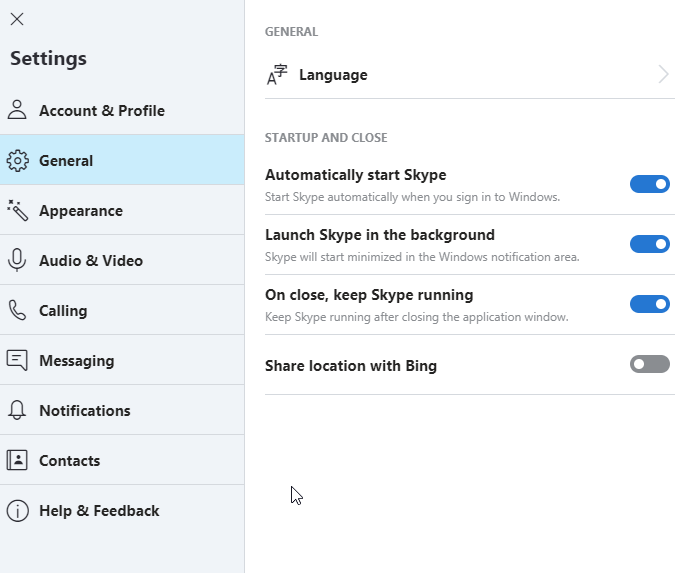687x573 pixels.
Task: Click the GENERAL section heading
Action: (x=291, y=32)
